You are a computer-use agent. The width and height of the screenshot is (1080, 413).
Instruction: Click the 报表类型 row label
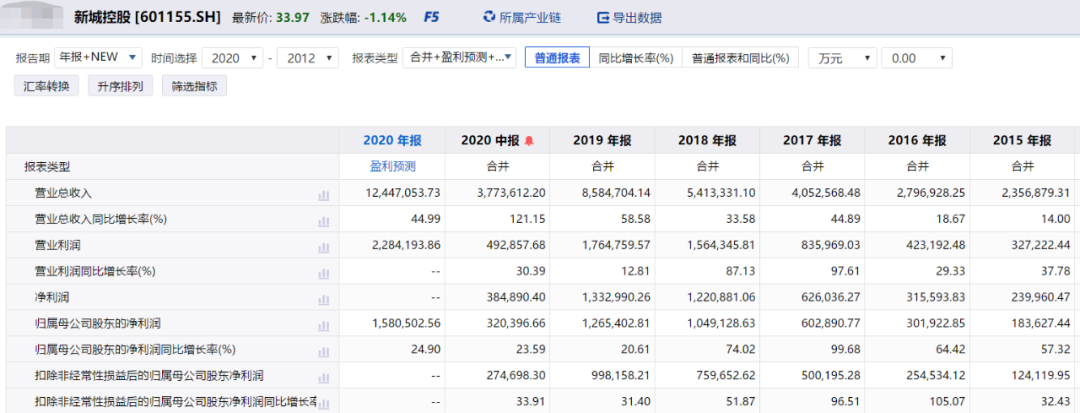point(47,167)
